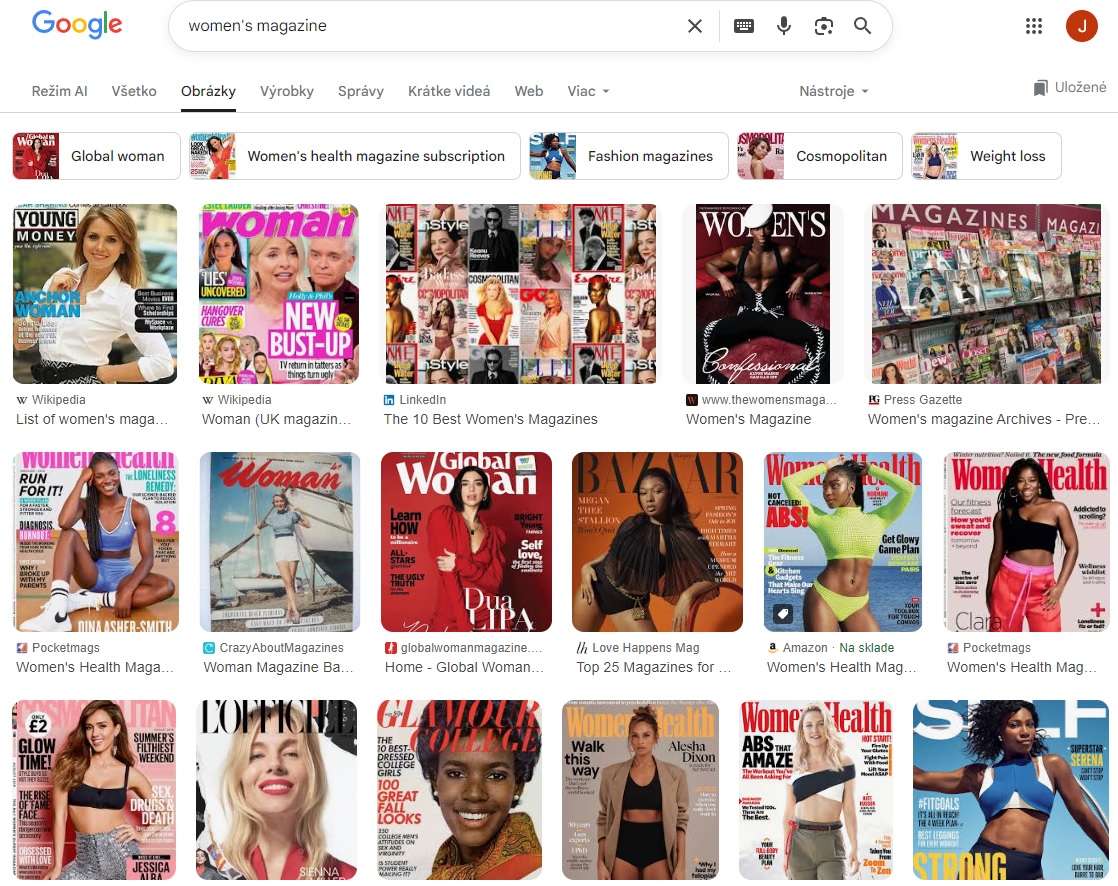Select Women's health magazine subscription chip
Viewport: 1118px width, 886px height.
[x=354, y=156]
